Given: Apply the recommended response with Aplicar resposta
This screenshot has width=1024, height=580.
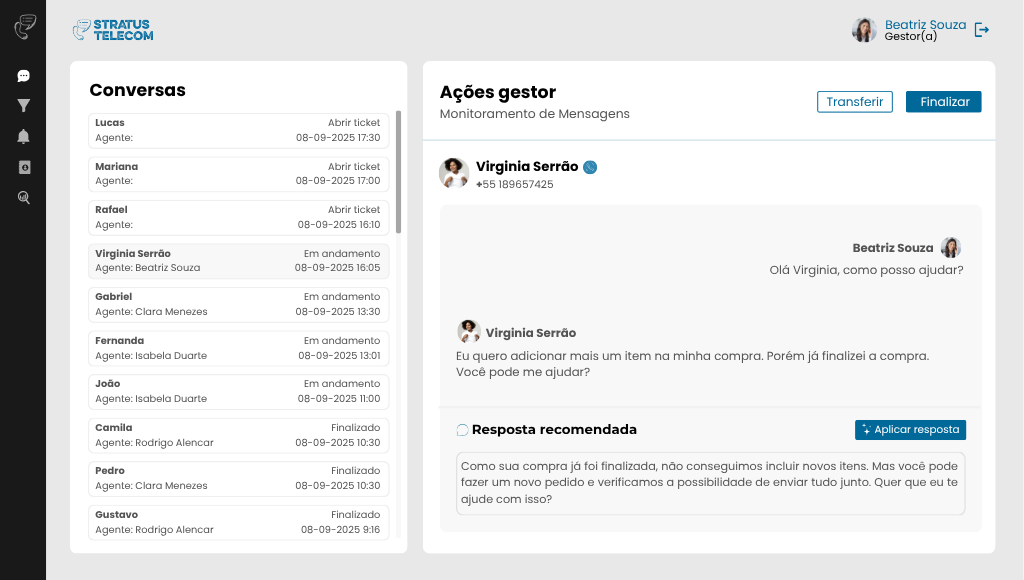Looking at the screenshot, I should 910,430.
